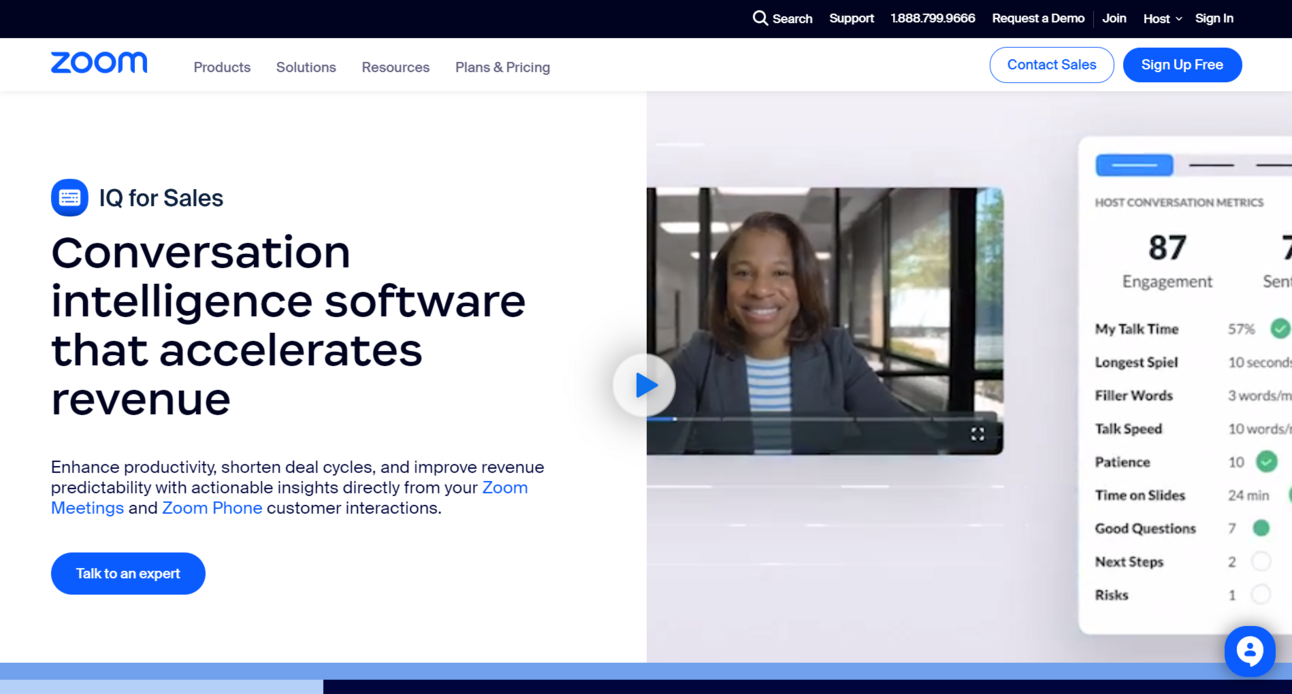1292x694 pixels.
Task: Select the second tab in metrics panel
Action: pyautogui.click(x=1212, y=164)
